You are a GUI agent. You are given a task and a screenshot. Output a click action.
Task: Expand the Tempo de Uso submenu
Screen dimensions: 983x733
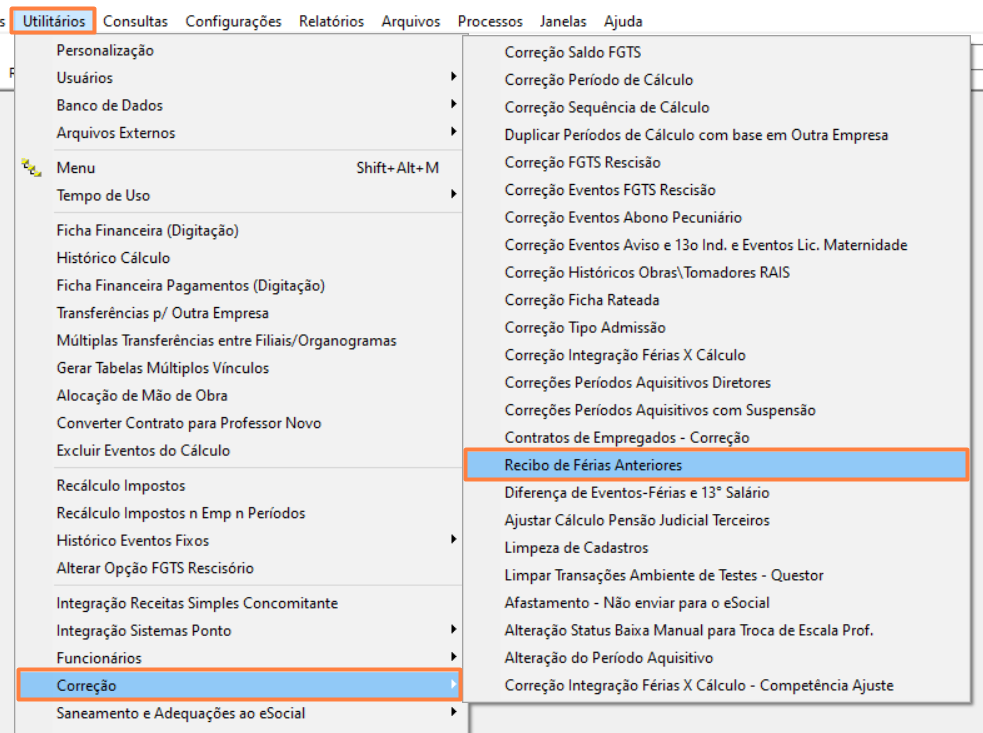pos(239,196)
